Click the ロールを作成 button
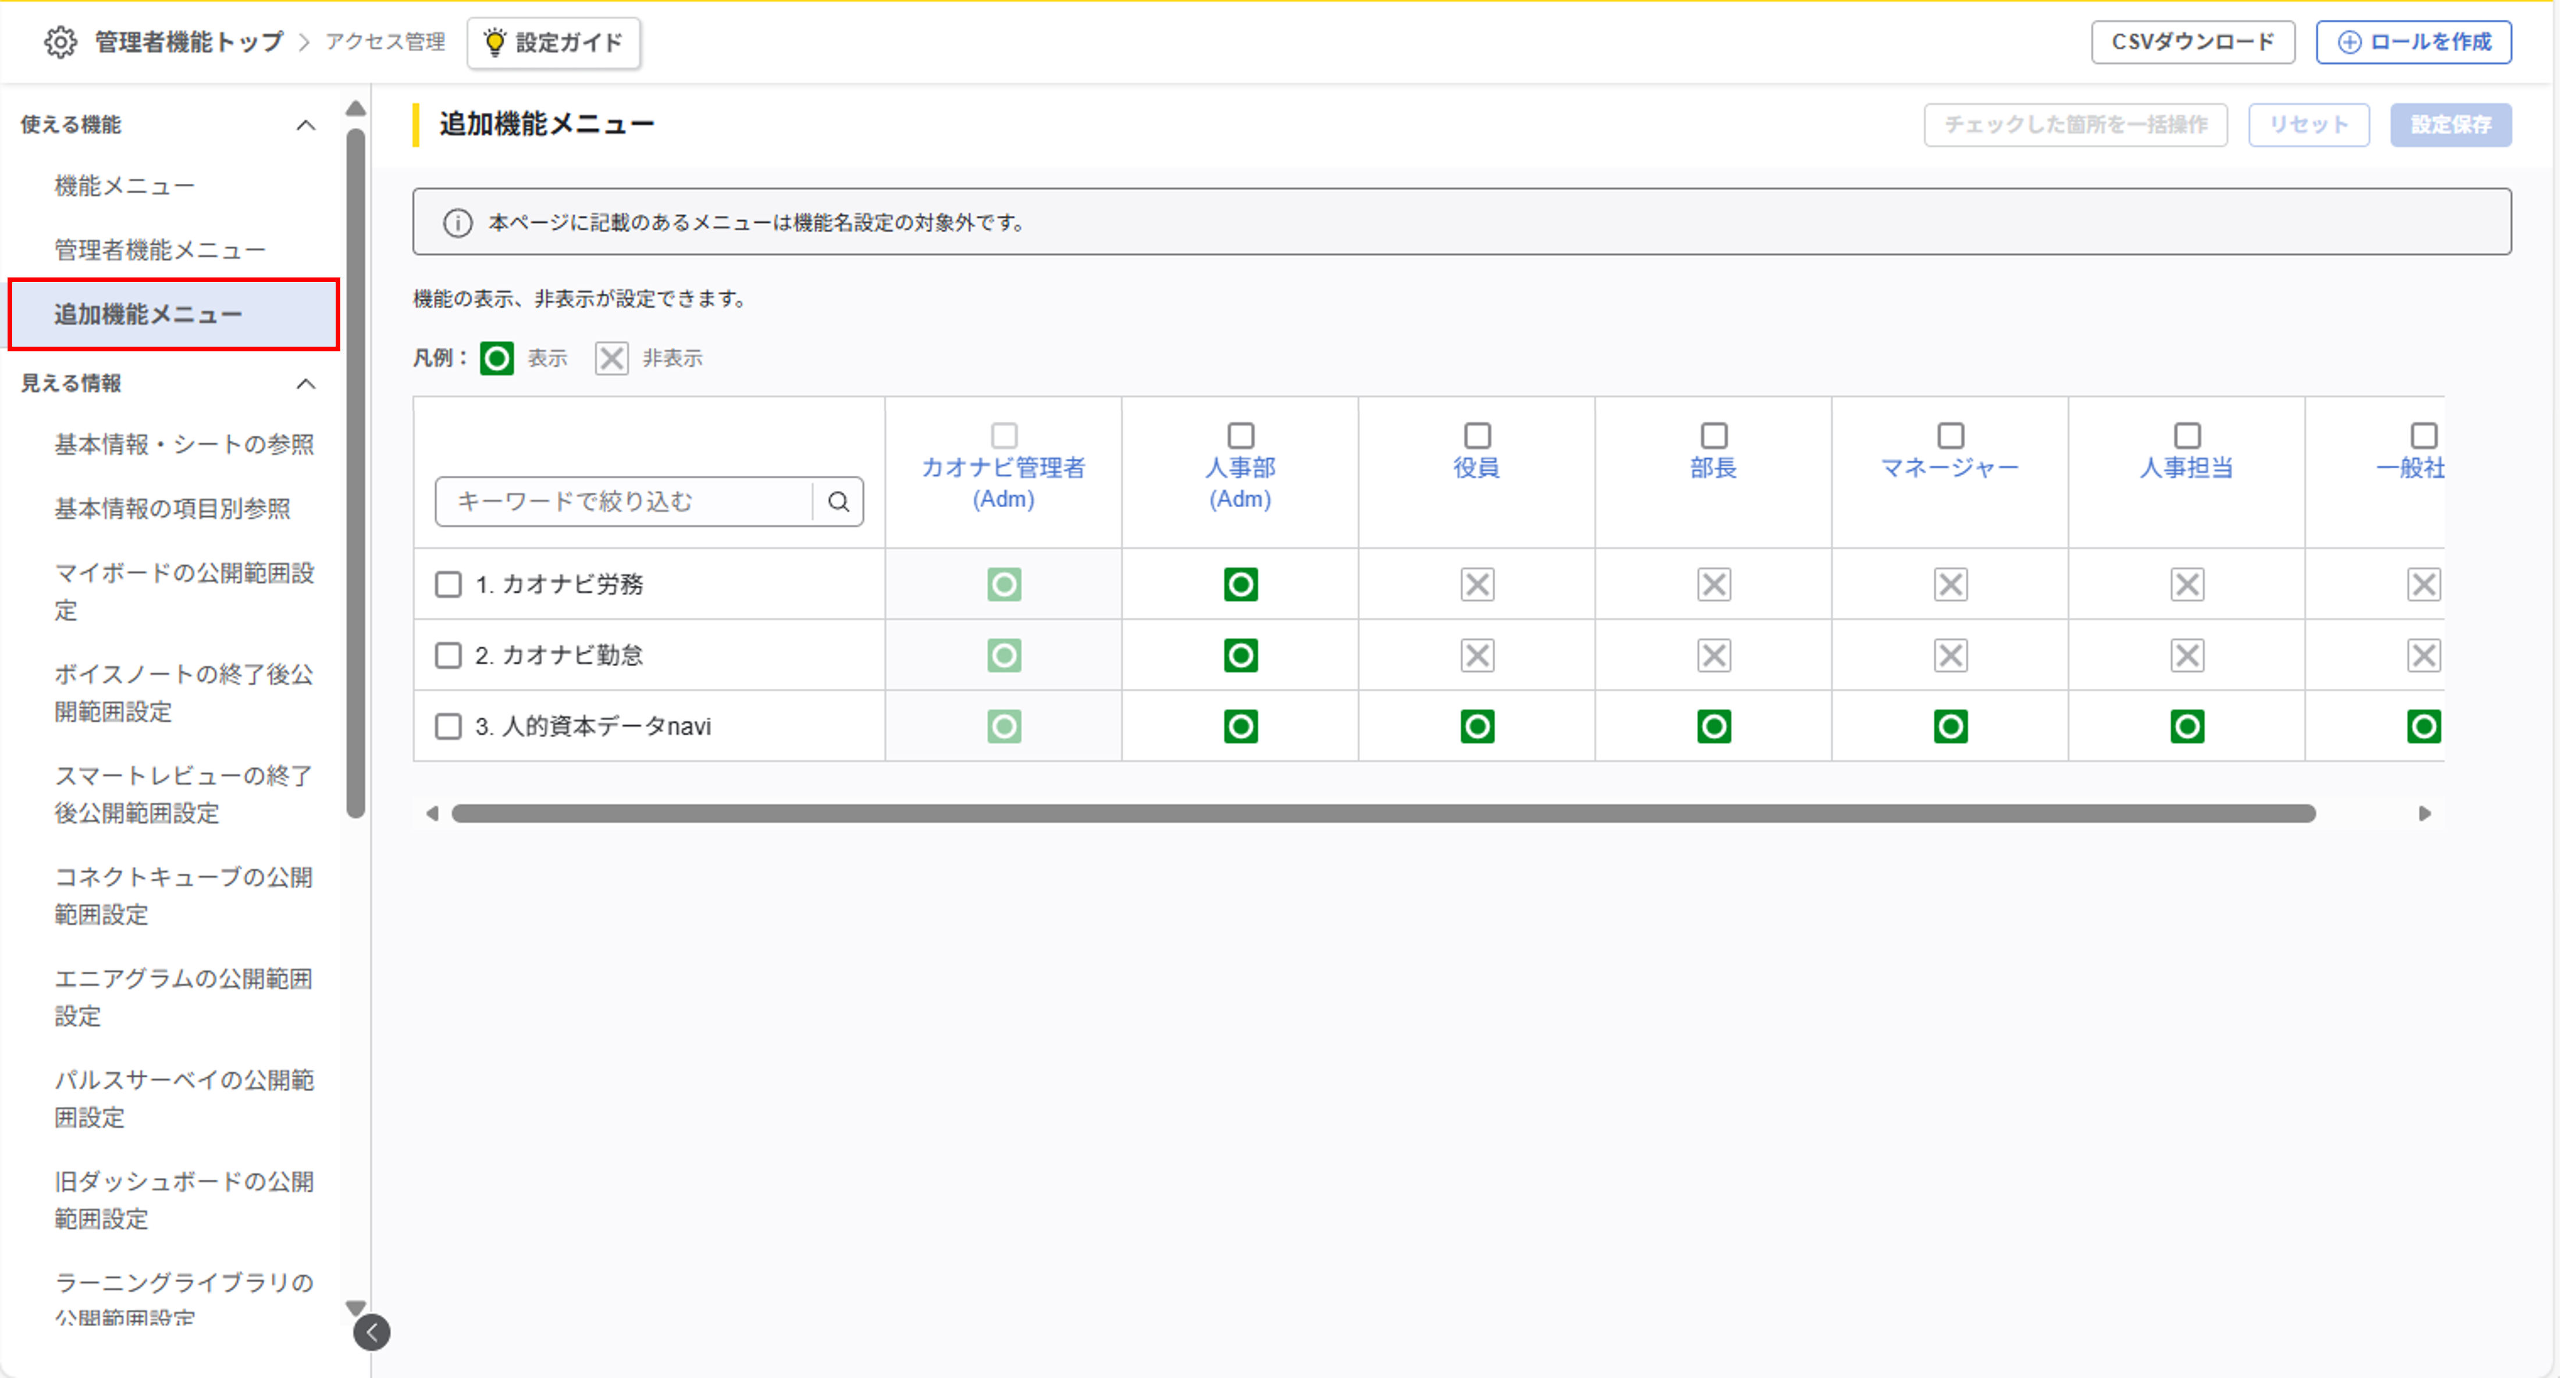The width and height of the screenshot is (2576, 1378). 2413,42
